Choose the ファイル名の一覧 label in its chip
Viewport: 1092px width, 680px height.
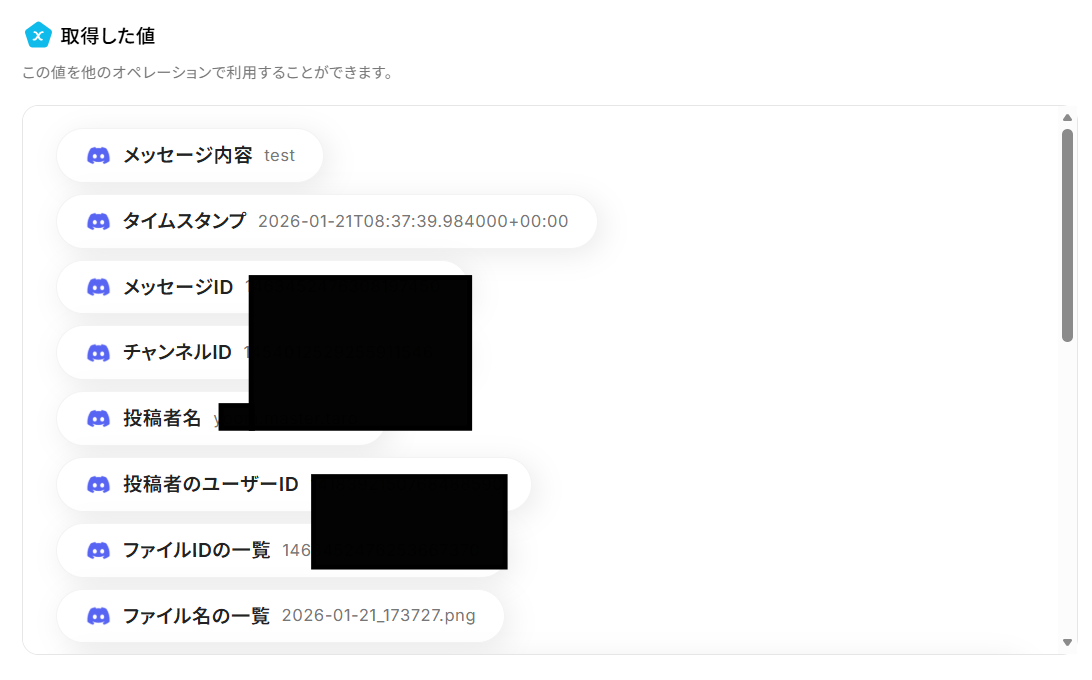pyautogui.click(x=196, y=616)
